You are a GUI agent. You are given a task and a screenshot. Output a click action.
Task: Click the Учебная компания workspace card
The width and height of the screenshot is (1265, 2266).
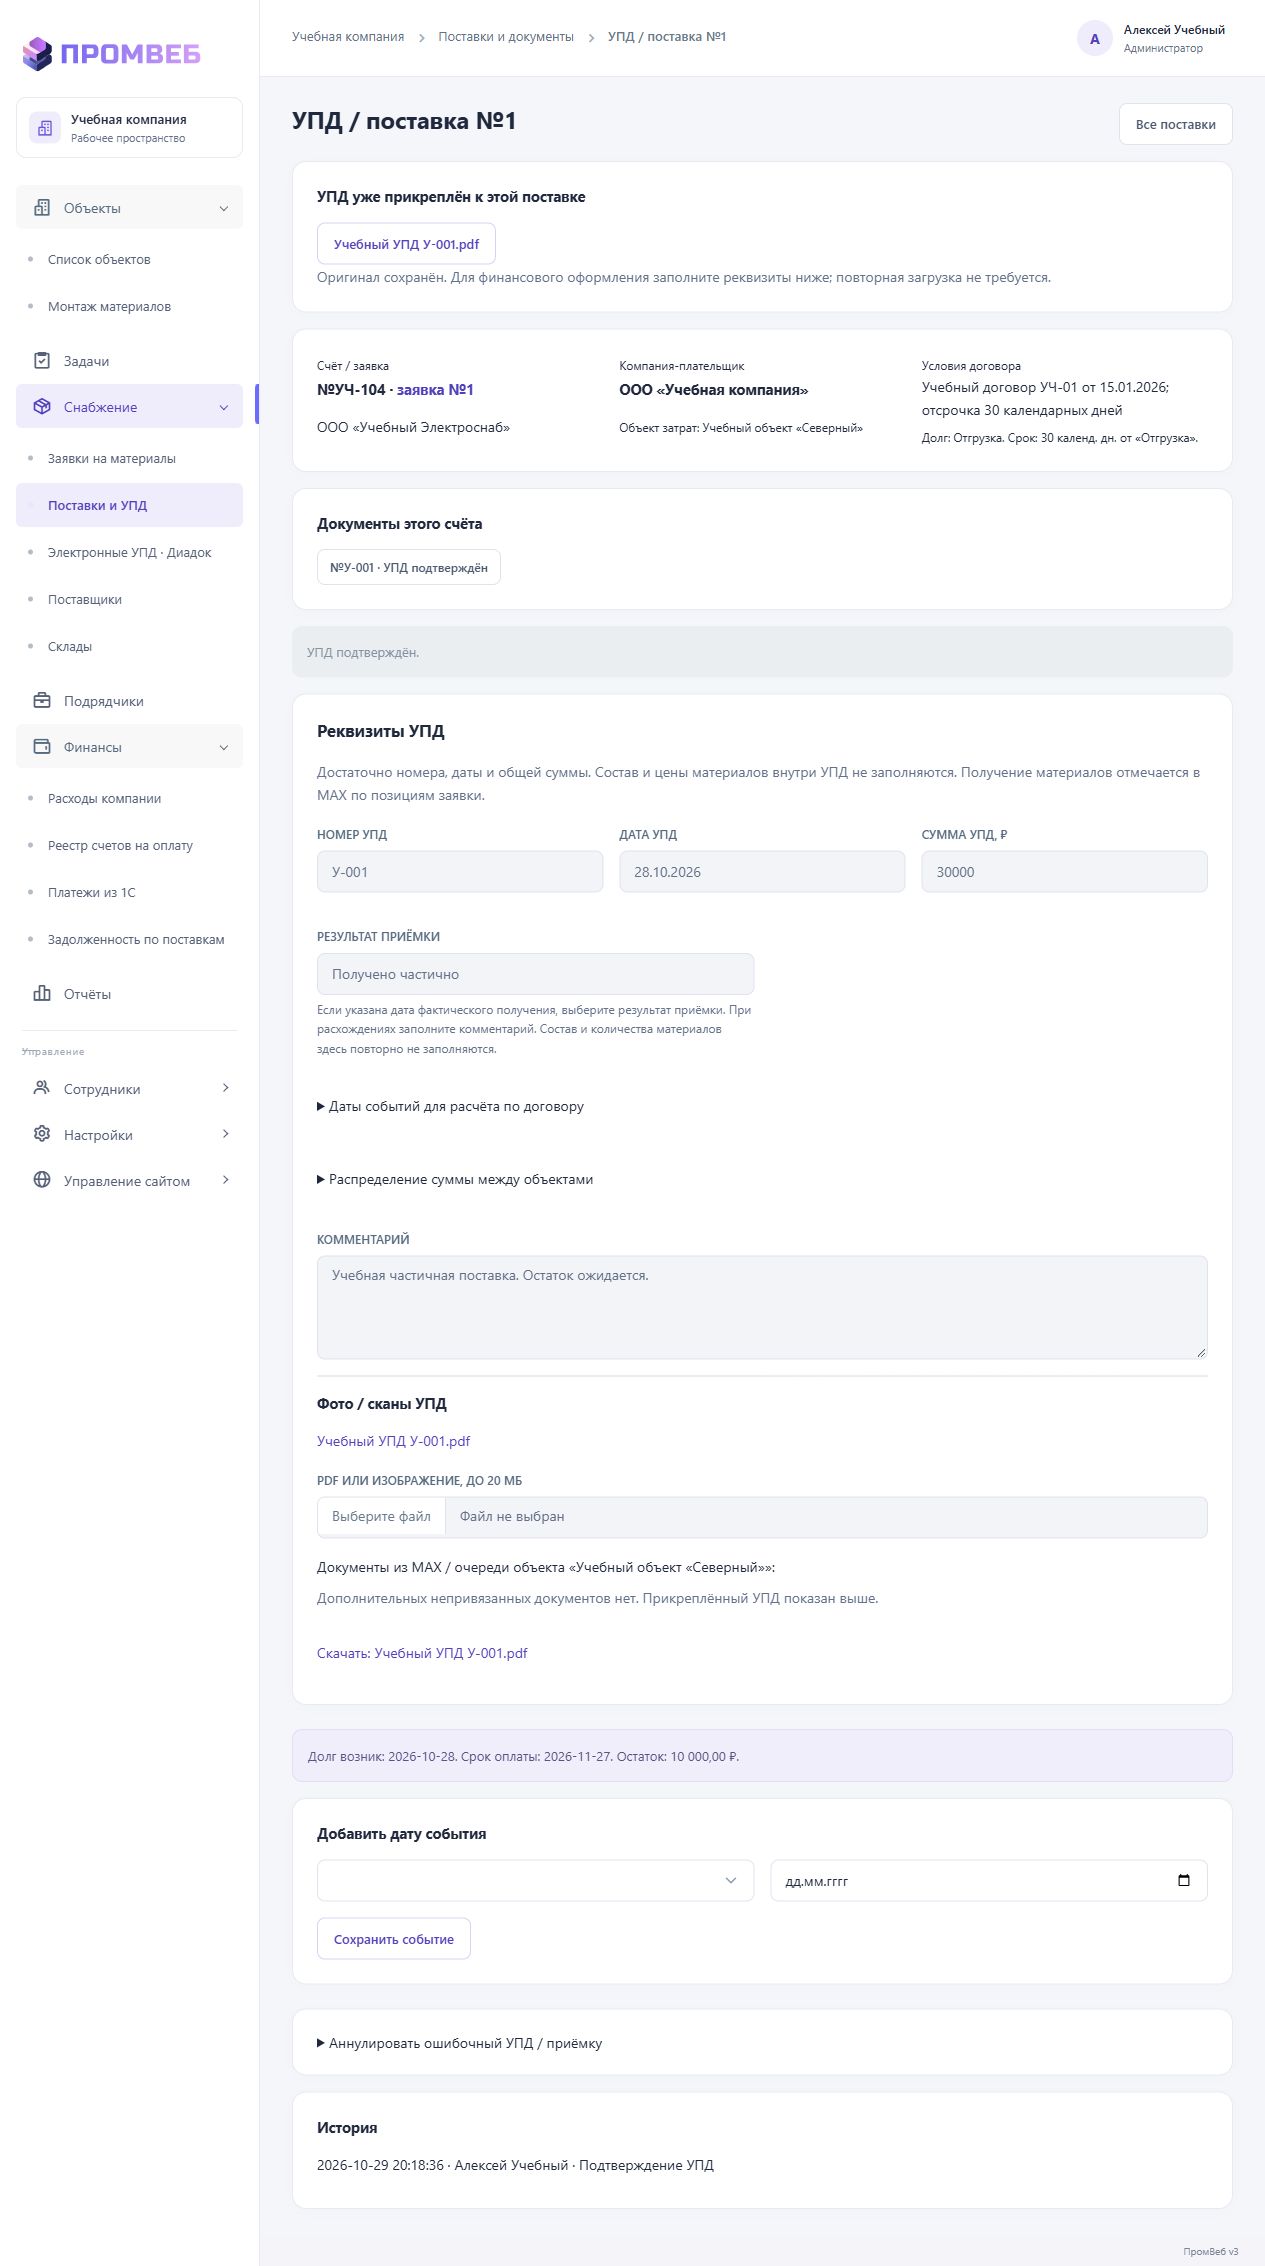tap(129, 128)
